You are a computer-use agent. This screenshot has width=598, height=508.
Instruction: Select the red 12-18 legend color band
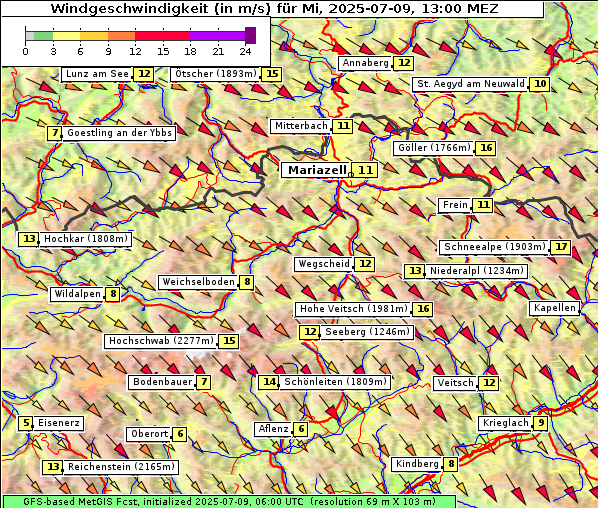click(x=162, y=36)
